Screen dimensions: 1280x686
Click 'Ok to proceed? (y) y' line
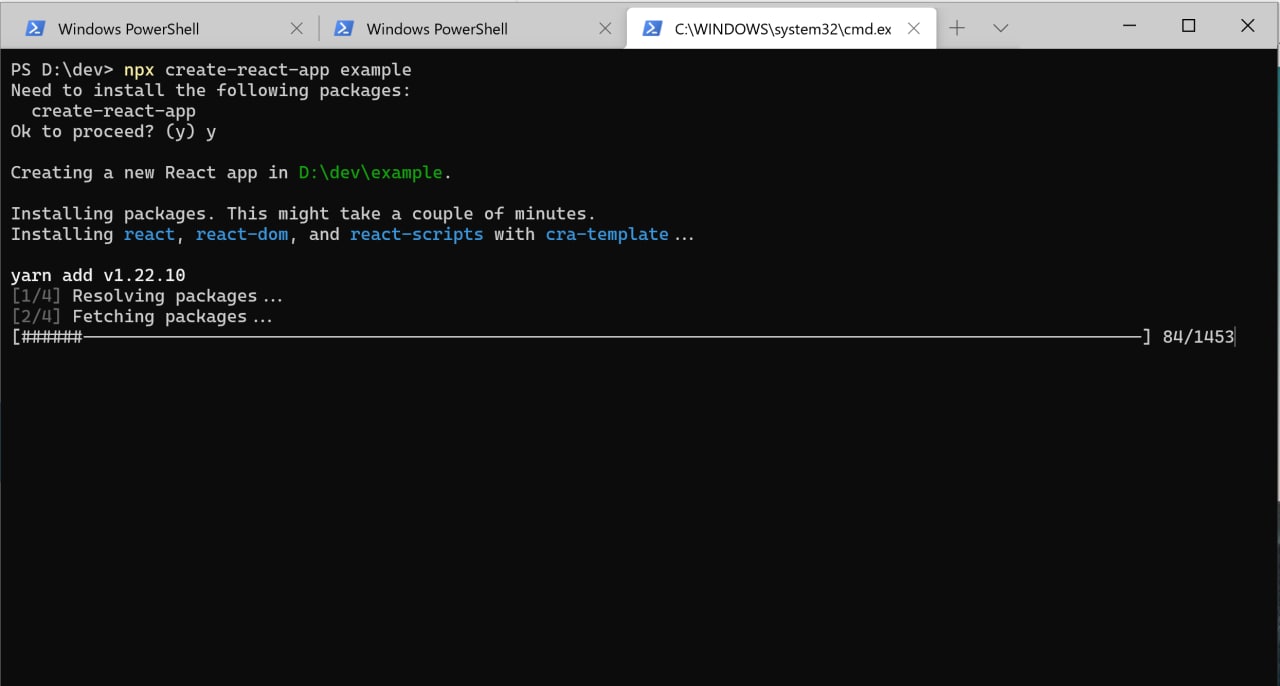click(x=113, y=132)
